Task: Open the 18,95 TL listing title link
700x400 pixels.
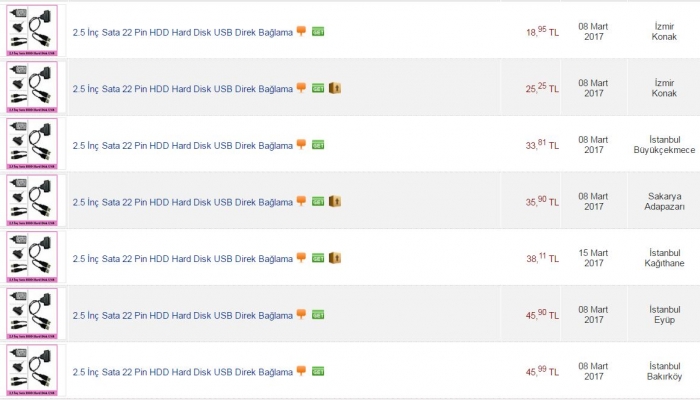Action: point(182,32)
